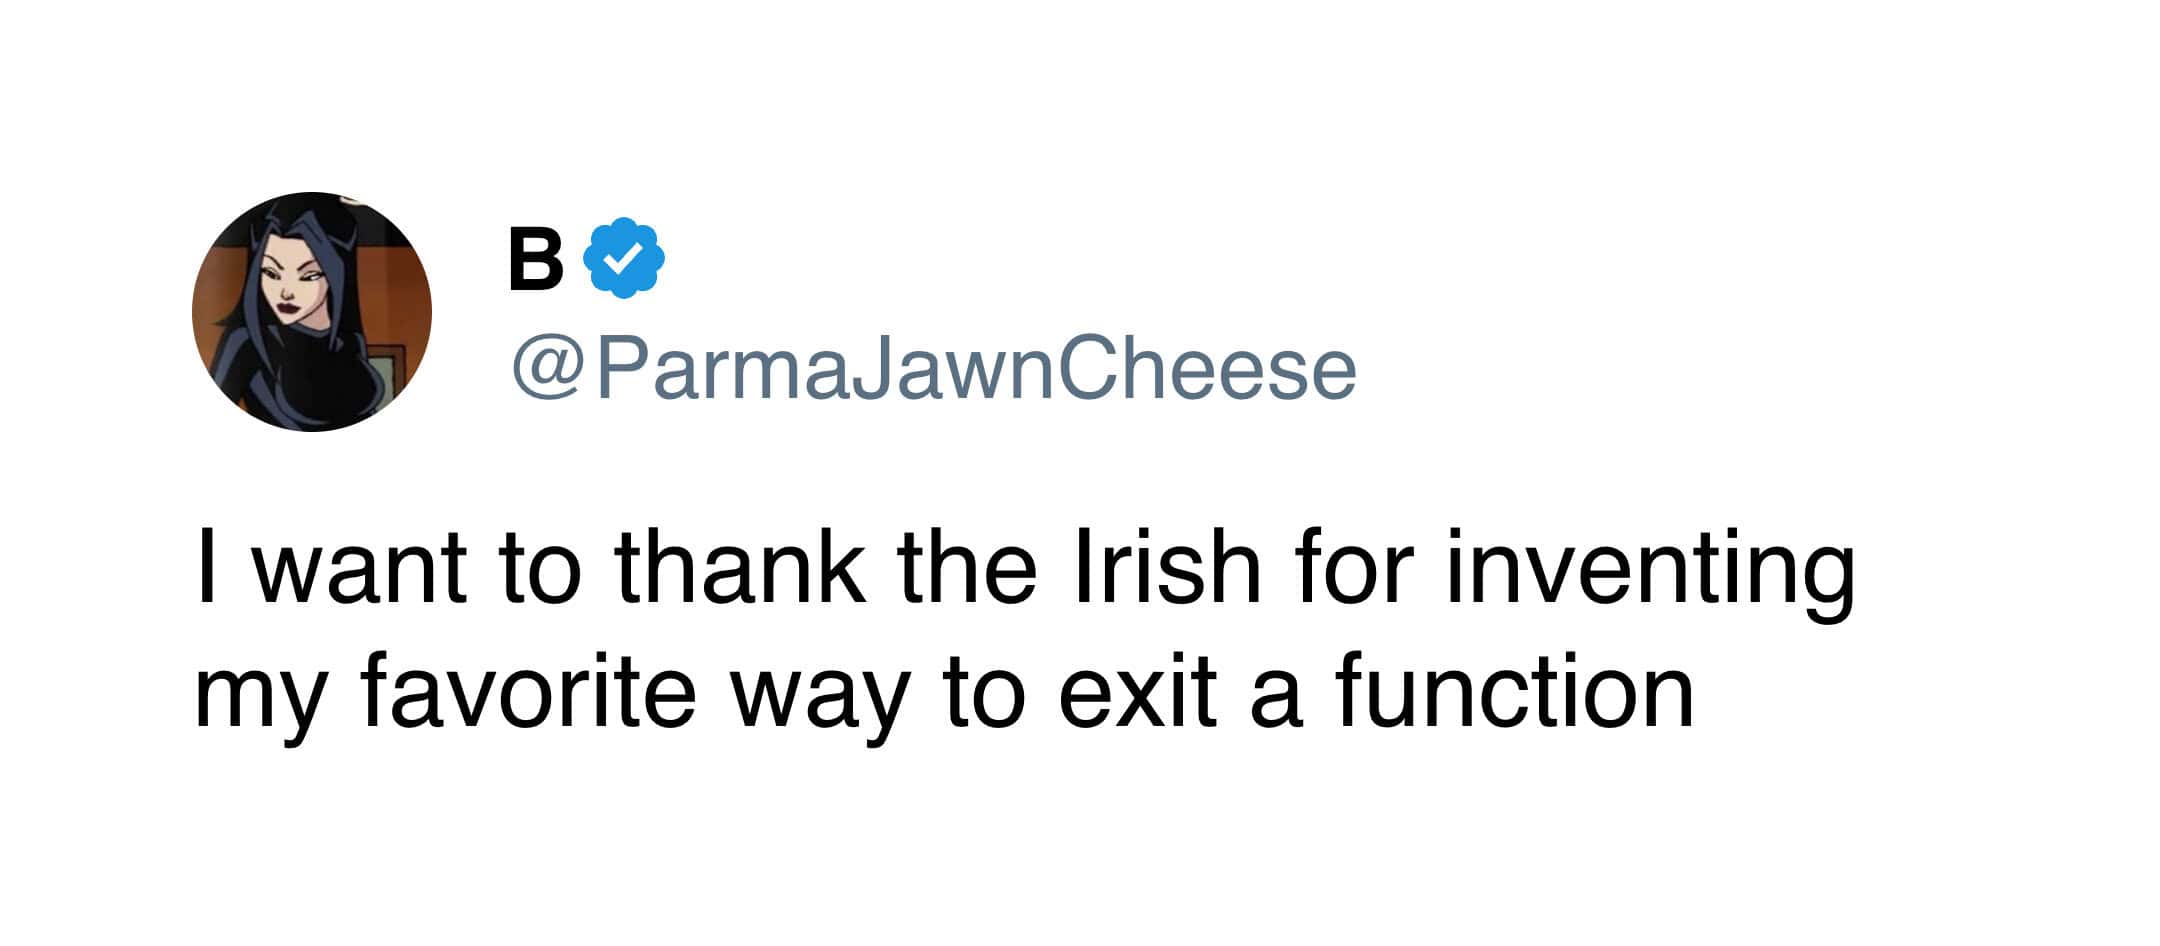Click the word "want" in the tweet
The height and width of the screenshot is (946, 2160).
(358, 570)
